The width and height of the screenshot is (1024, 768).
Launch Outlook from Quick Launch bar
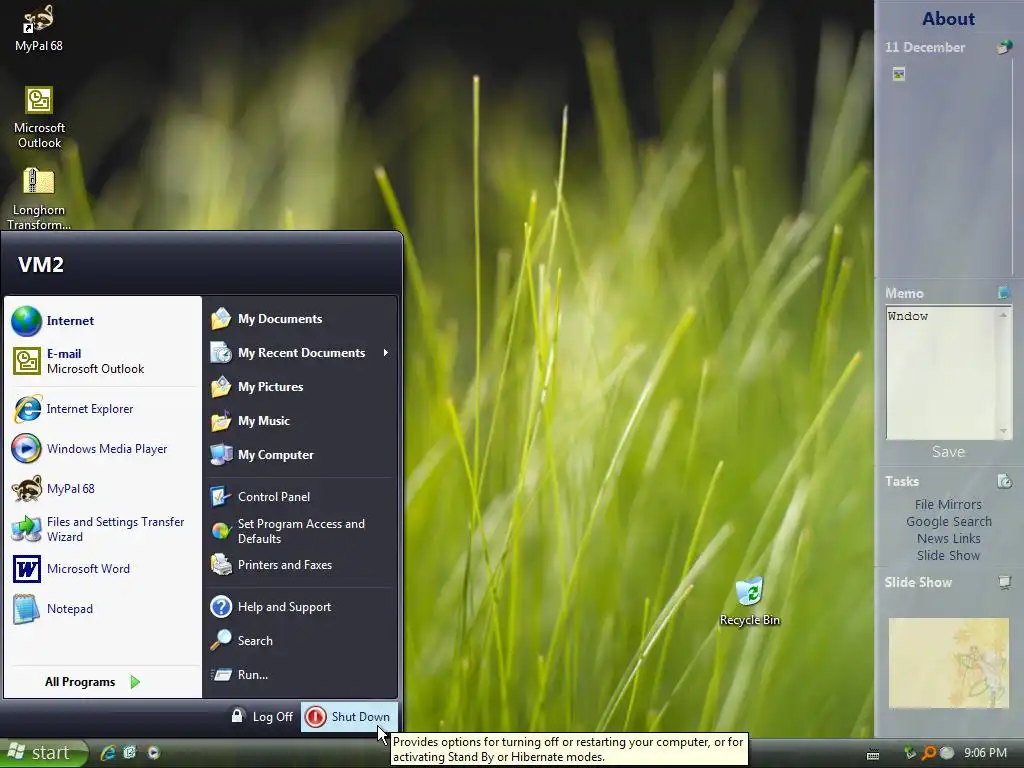129,752
